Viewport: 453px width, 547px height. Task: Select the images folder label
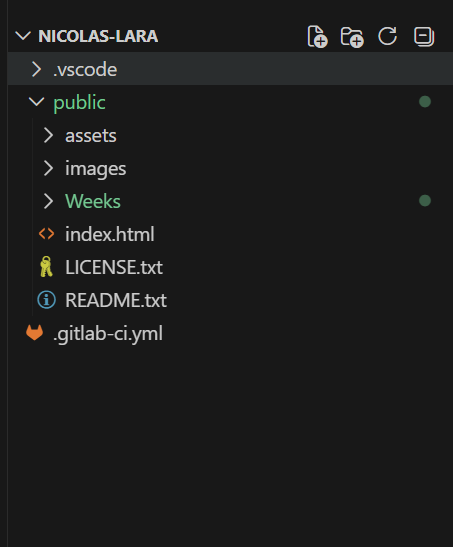tap(96, 169)
